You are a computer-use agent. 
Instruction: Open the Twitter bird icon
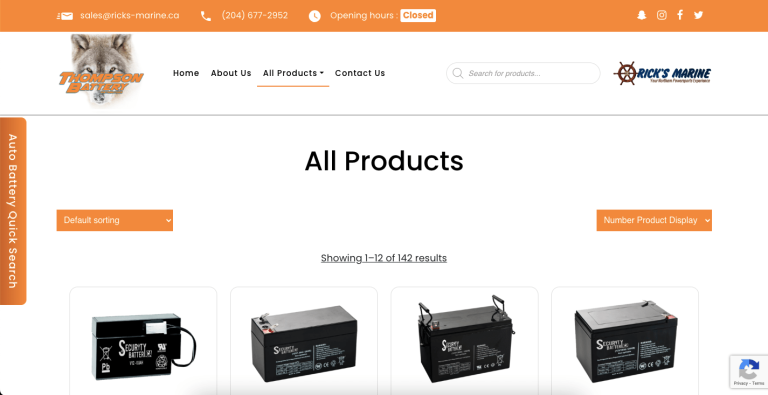[x=698, y=15]
